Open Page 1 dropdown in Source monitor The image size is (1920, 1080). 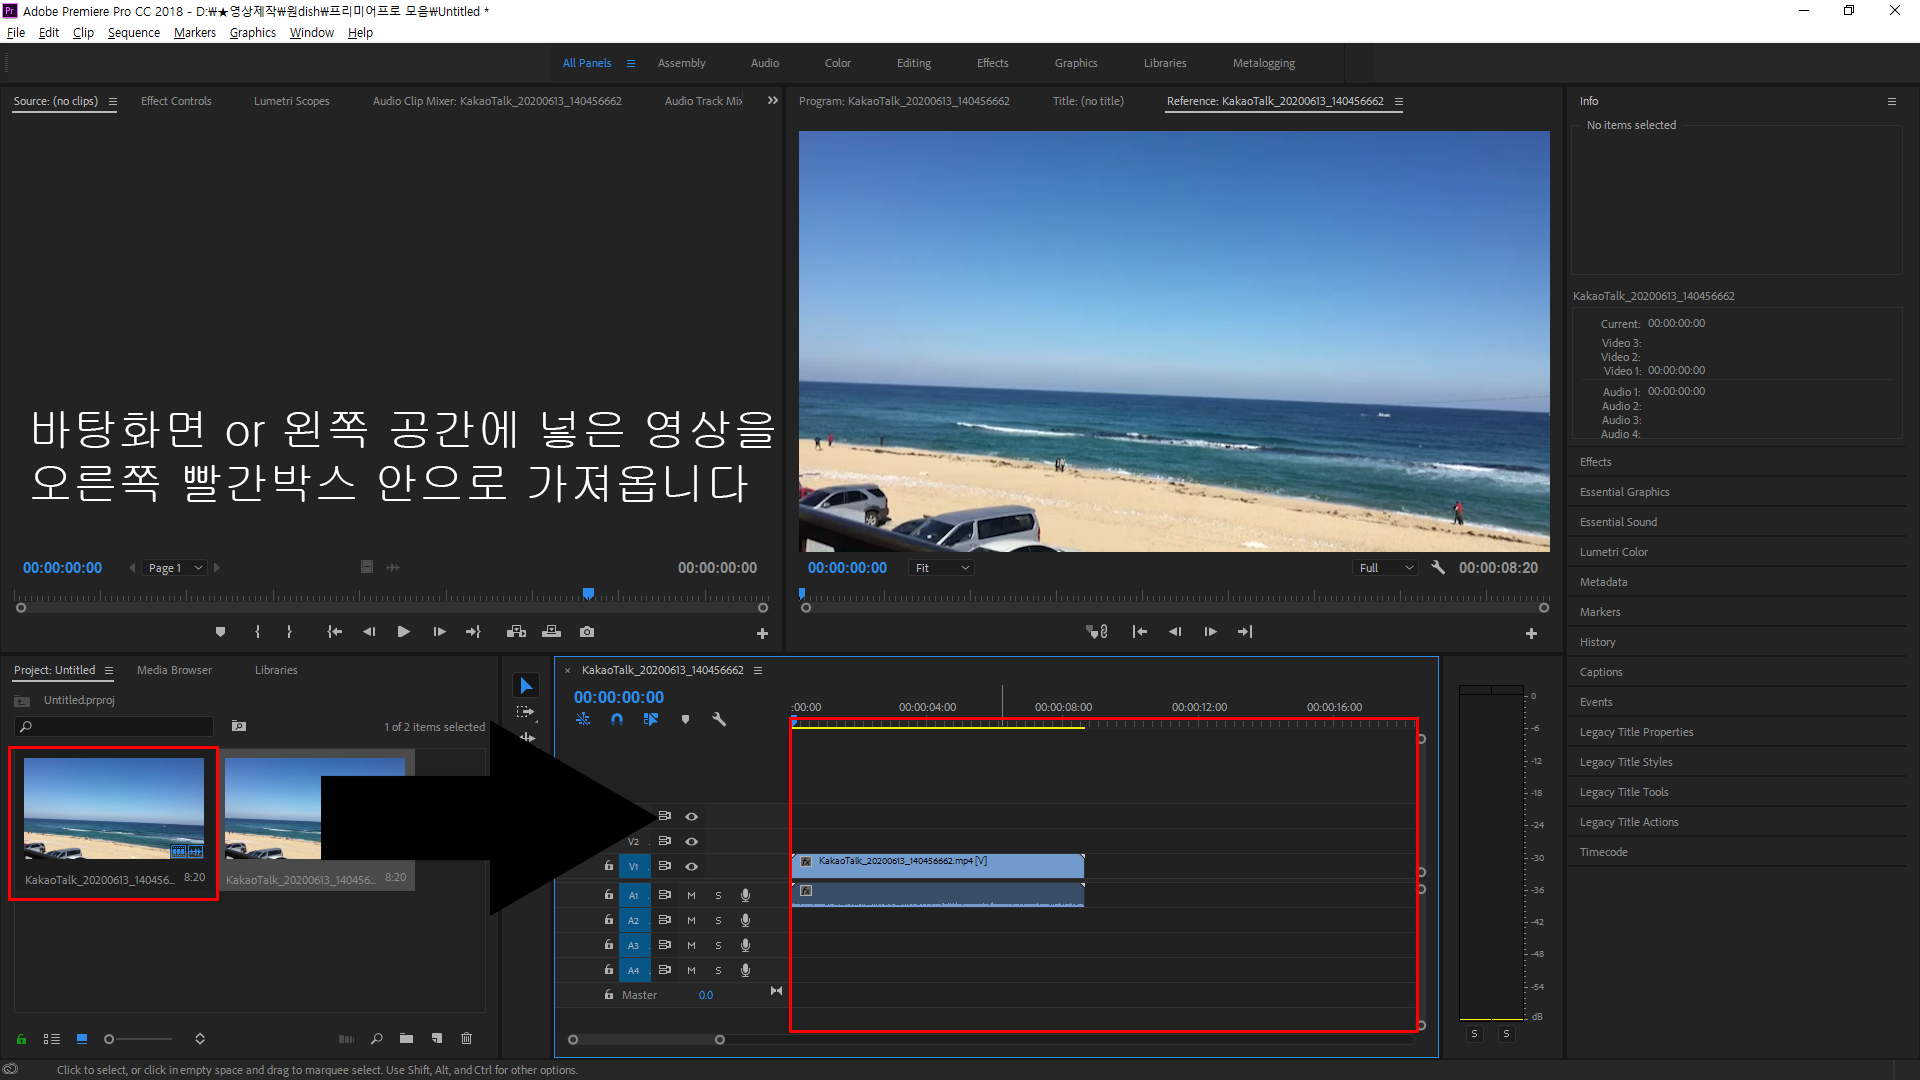pos(175,567)
